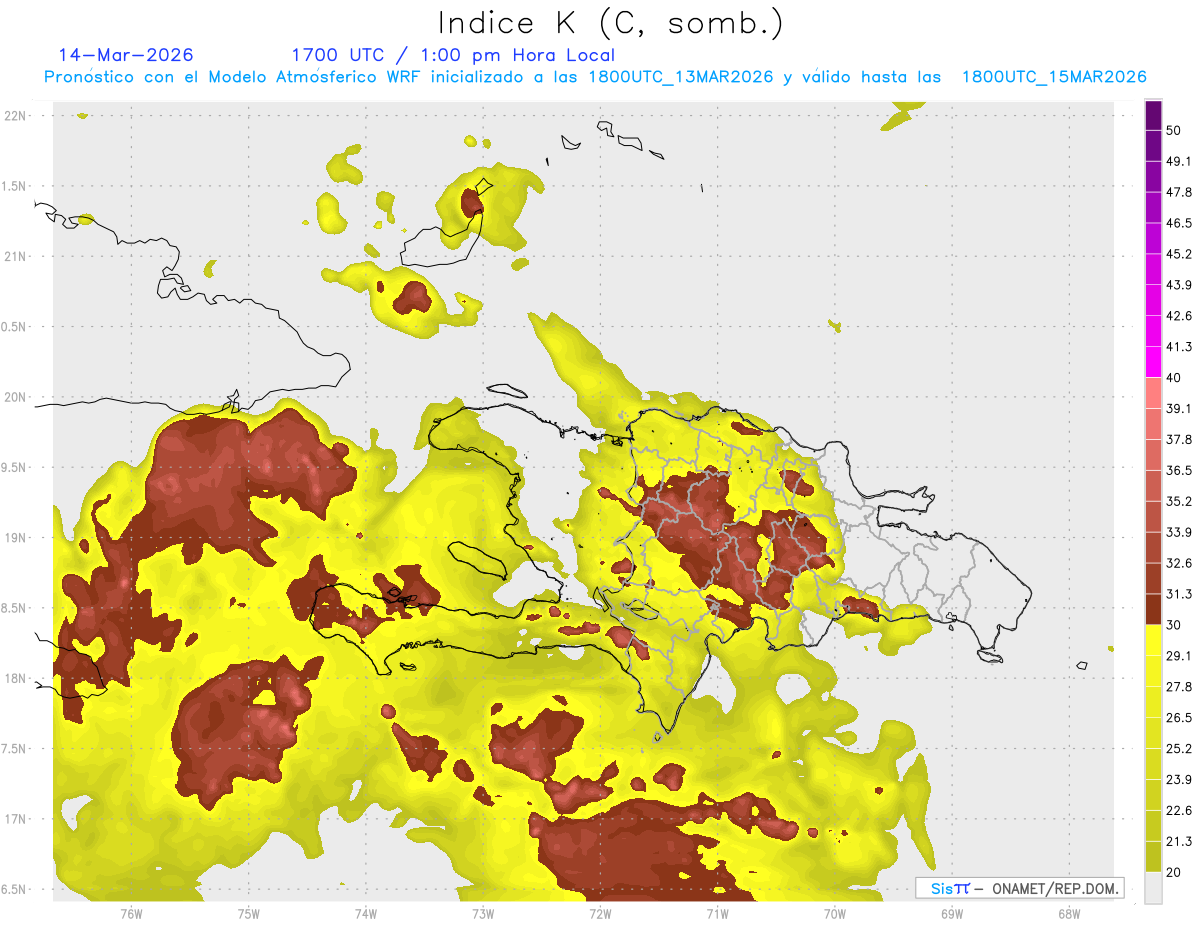The width and height of the screenshot is (1200, 927).
Task: Select the 20N latitude axis label
Action: coord(14,397)
